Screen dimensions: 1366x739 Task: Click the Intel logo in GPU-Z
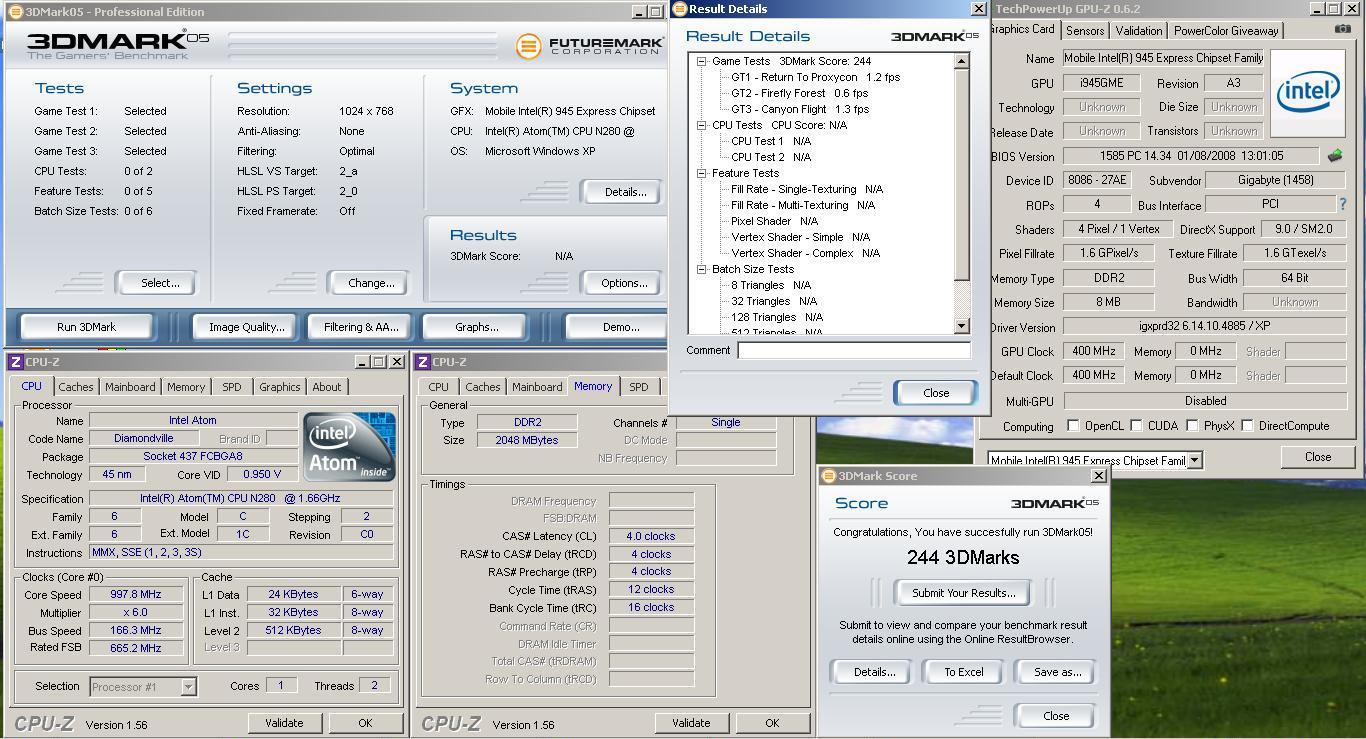click(x=1307, y=93)
